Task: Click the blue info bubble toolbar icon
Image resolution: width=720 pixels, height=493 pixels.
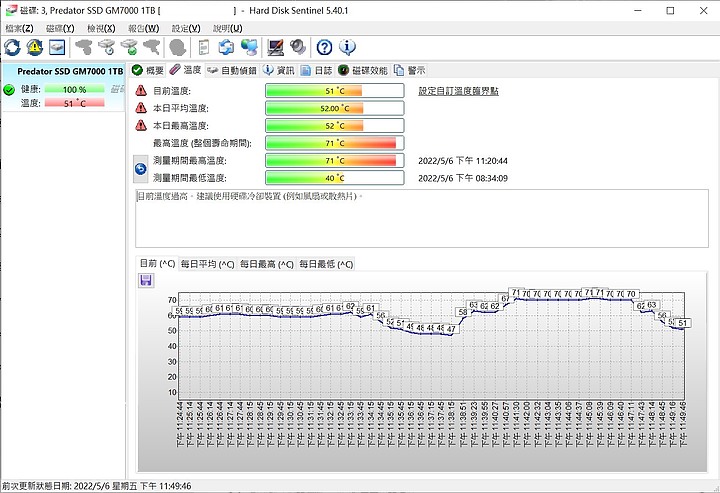Action: pos(348,47)
